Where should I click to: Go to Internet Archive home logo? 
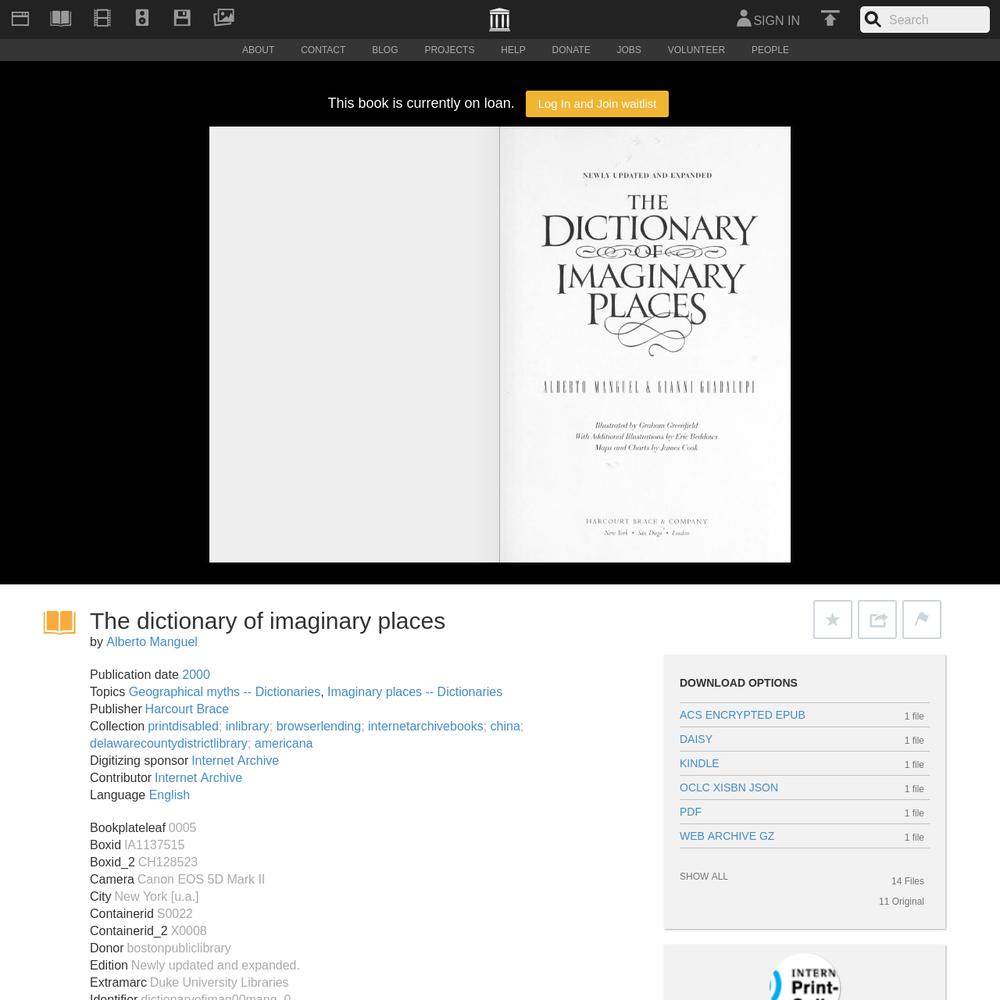499,20
